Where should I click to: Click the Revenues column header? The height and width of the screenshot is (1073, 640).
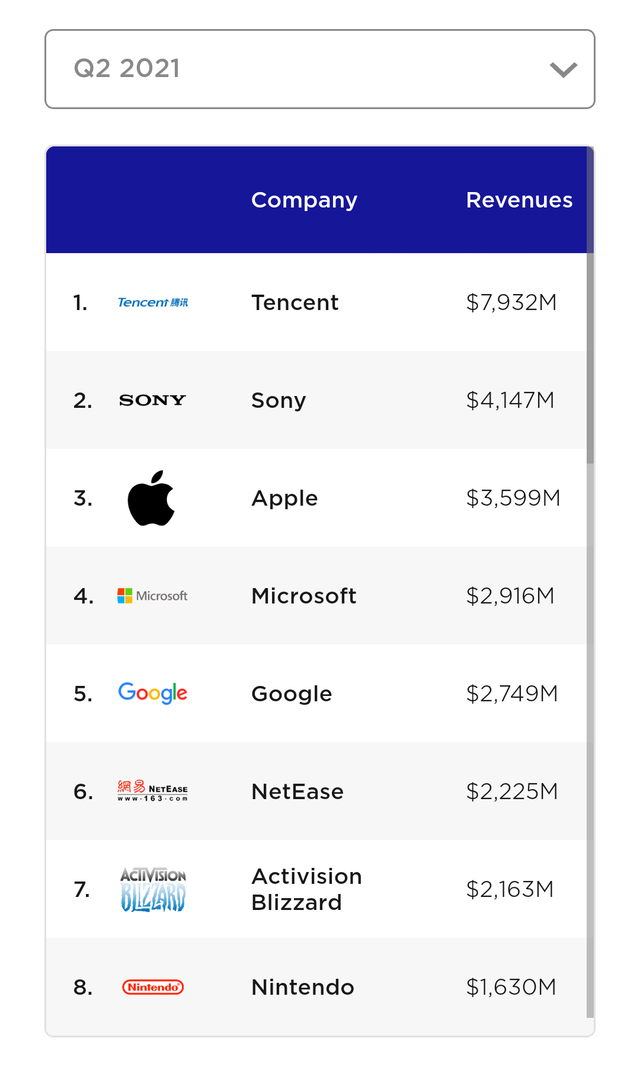(x=519, y=200)
